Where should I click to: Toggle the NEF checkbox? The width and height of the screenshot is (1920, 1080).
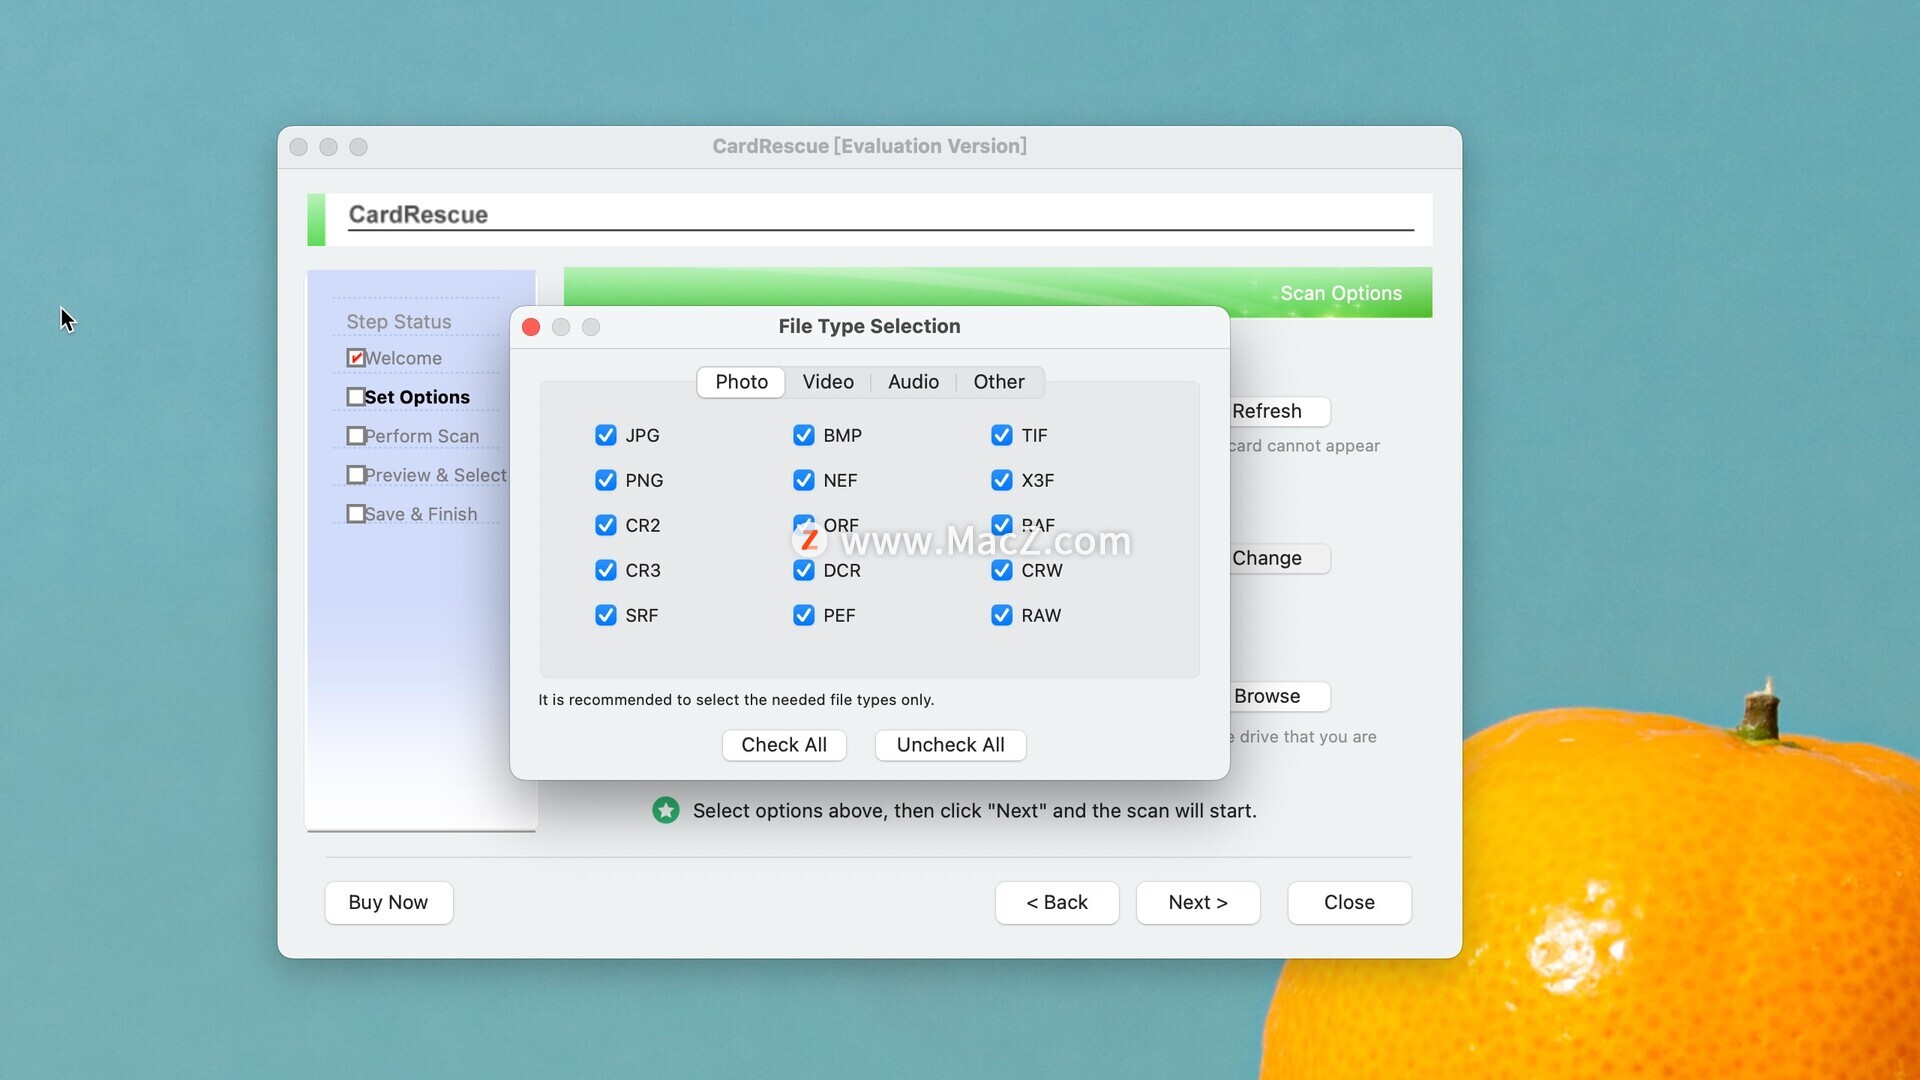tap(803, 480)
